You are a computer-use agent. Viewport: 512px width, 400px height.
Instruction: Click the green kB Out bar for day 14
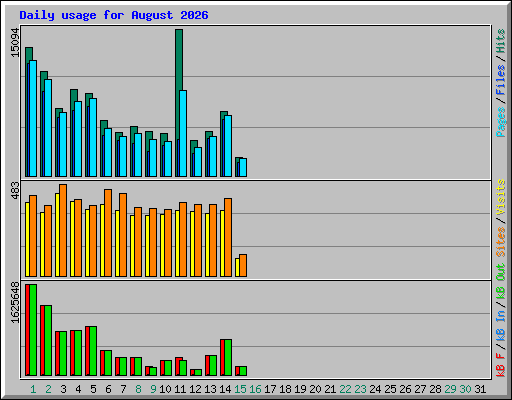(x=228, y=358)
